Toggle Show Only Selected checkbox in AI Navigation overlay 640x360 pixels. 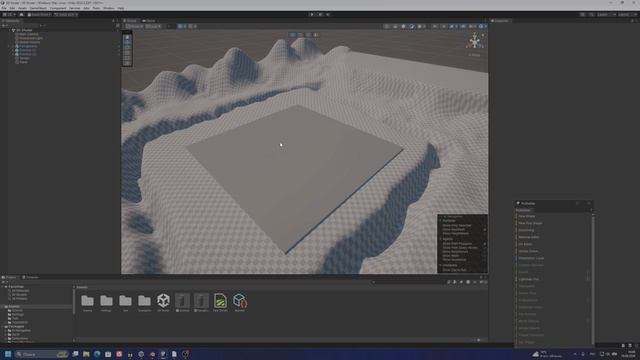pyautogui.click(x=484, y=225)
